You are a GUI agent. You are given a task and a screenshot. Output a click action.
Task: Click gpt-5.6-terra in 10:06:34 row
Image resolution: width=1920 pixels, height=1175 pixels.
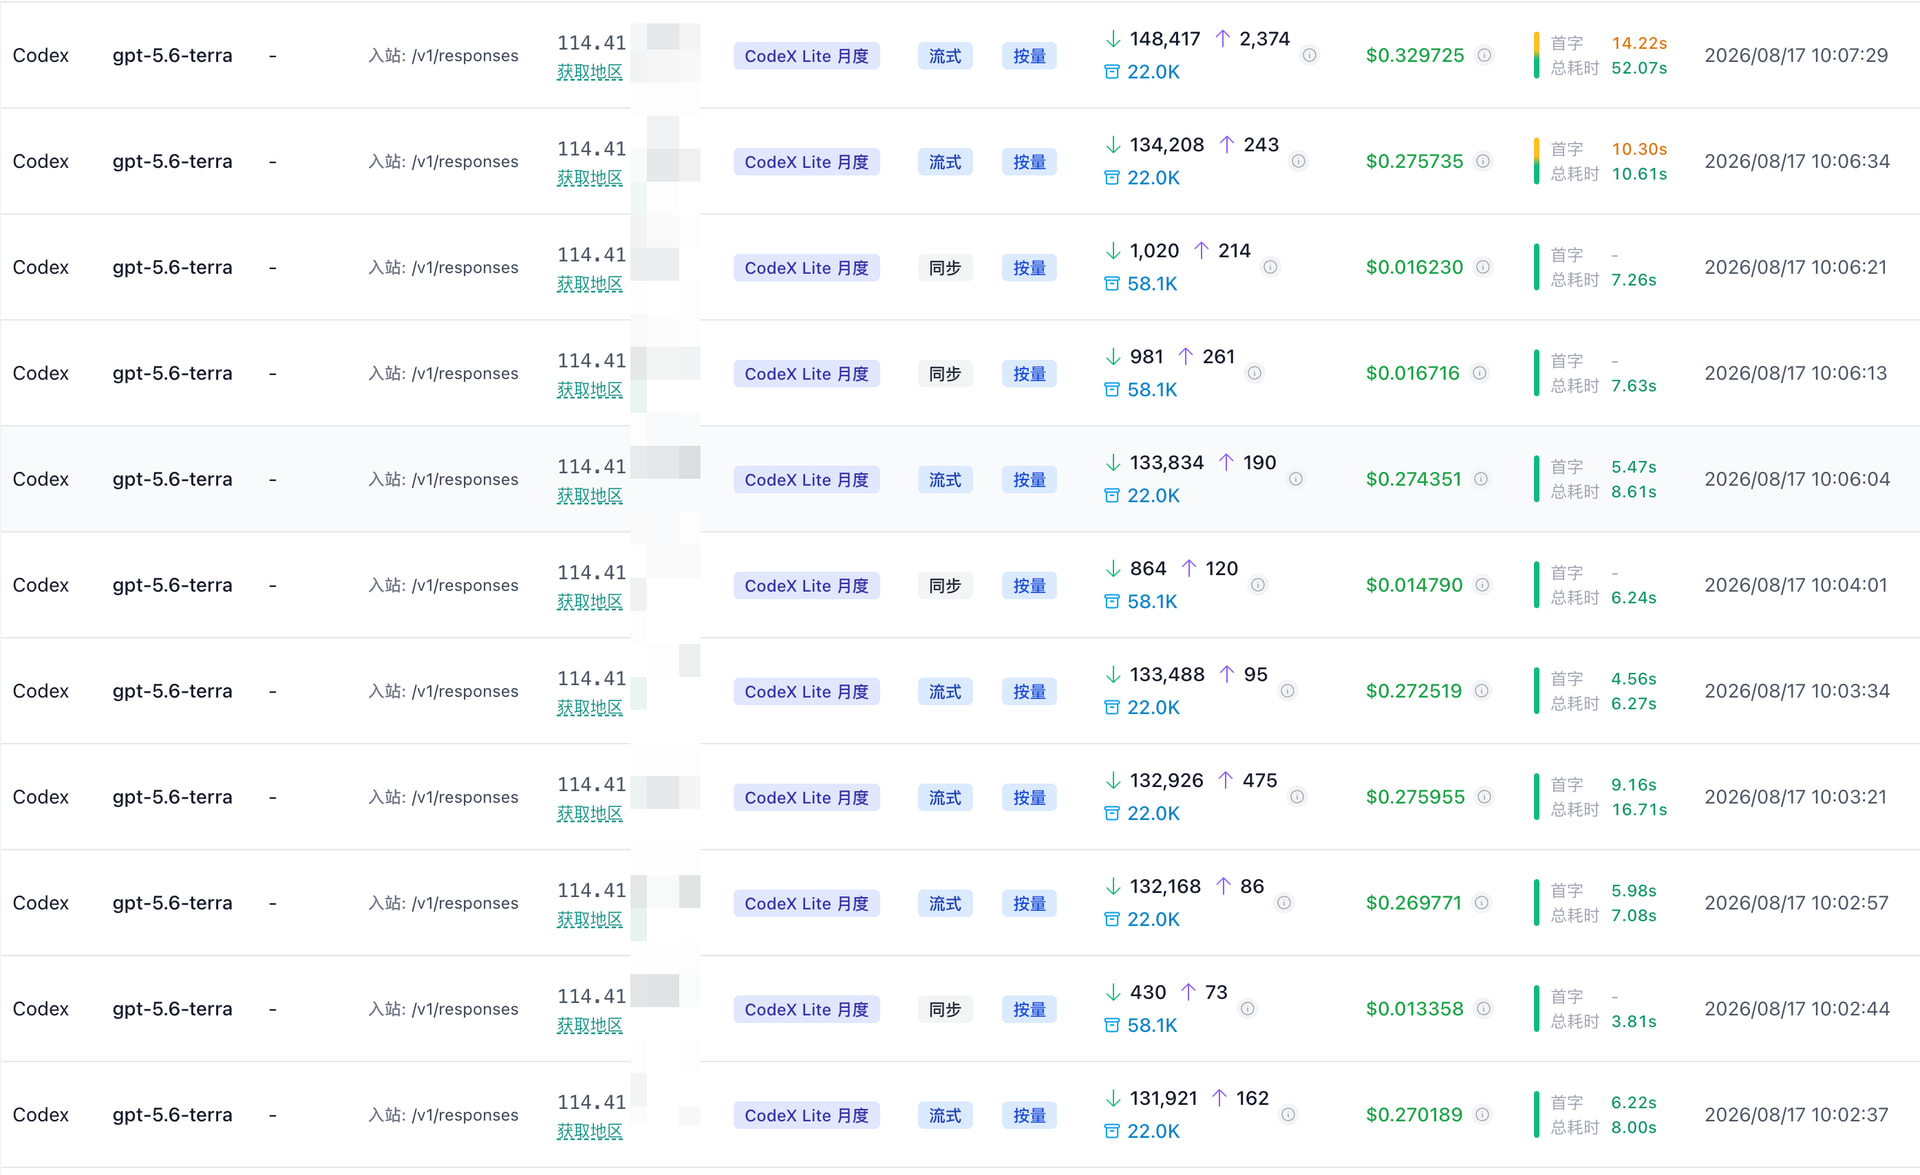(x=172, y=161)
